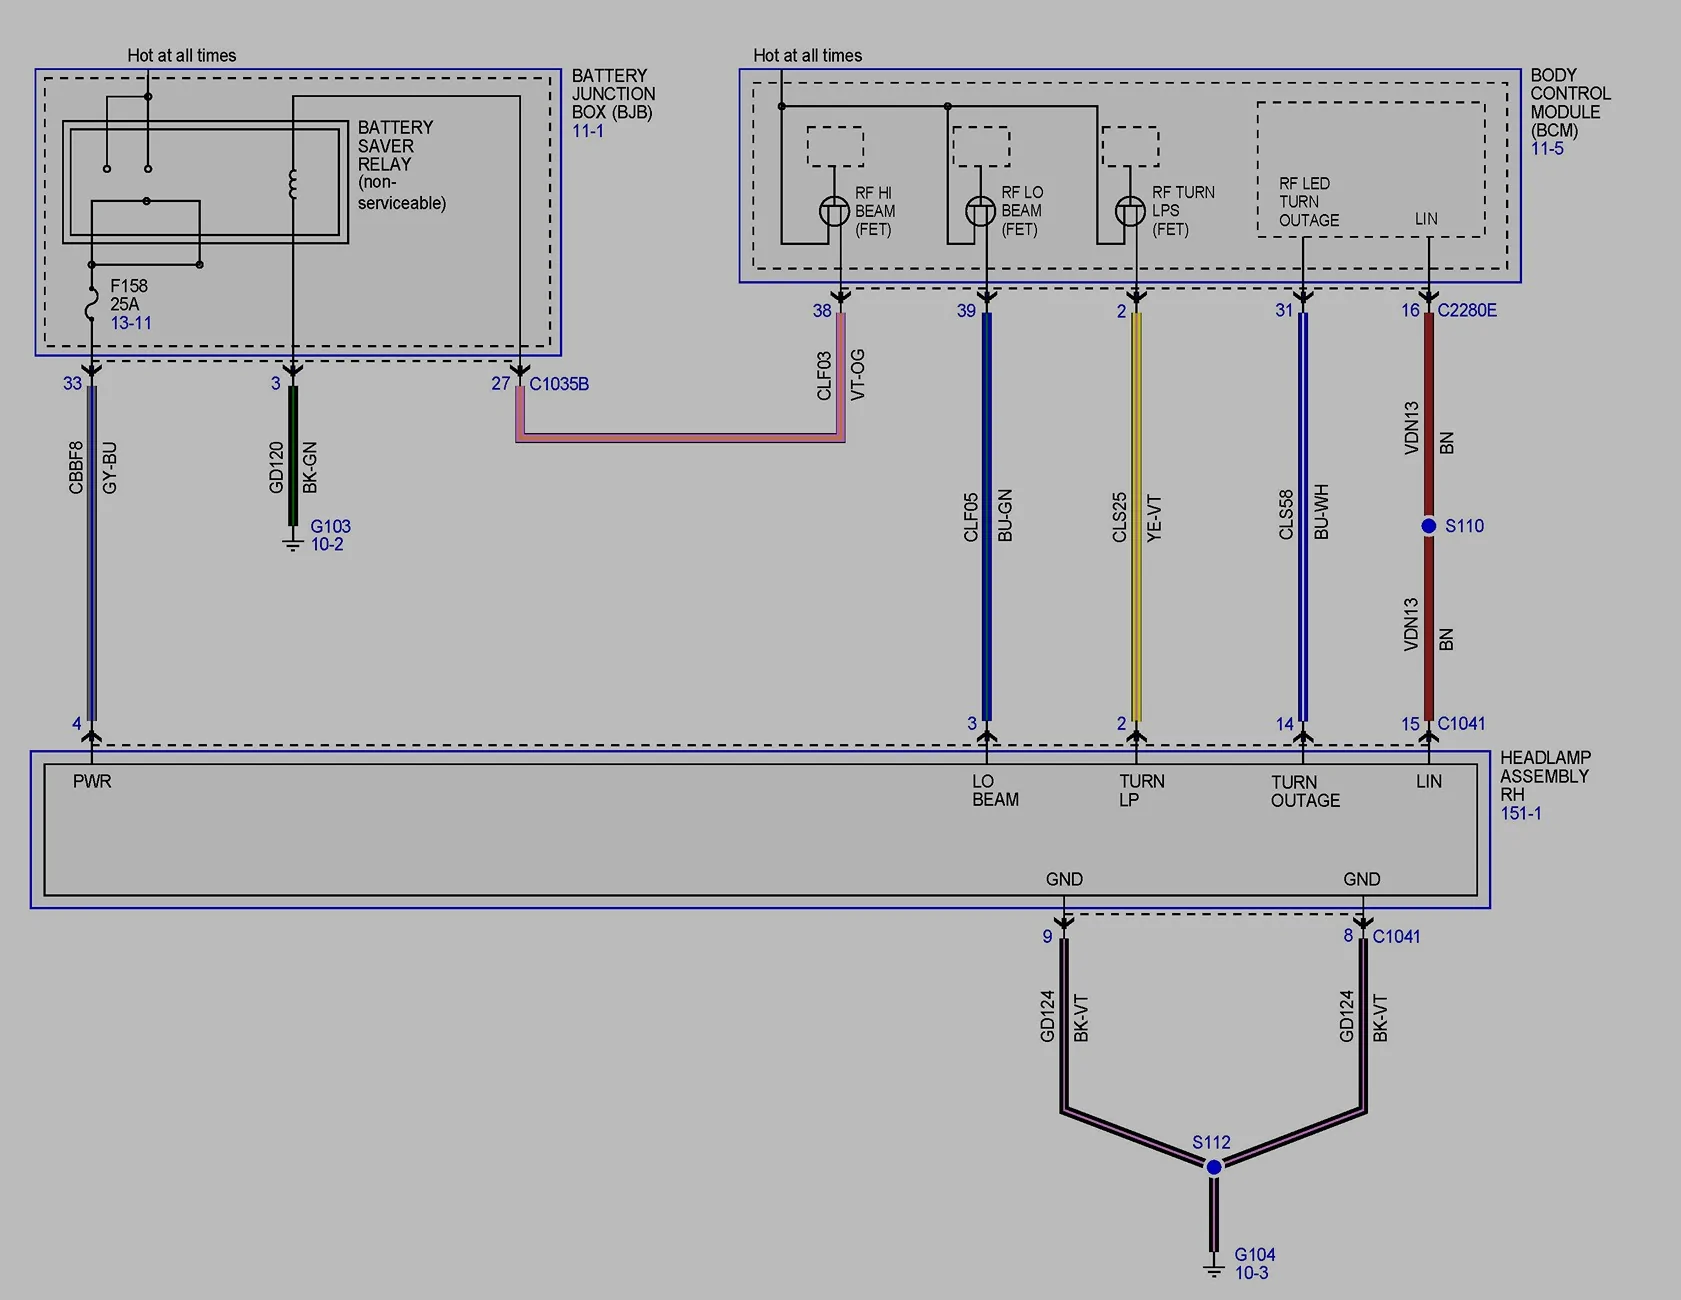
Task: Select the F158 25A fuse symbol
Action: coord(91,303)
